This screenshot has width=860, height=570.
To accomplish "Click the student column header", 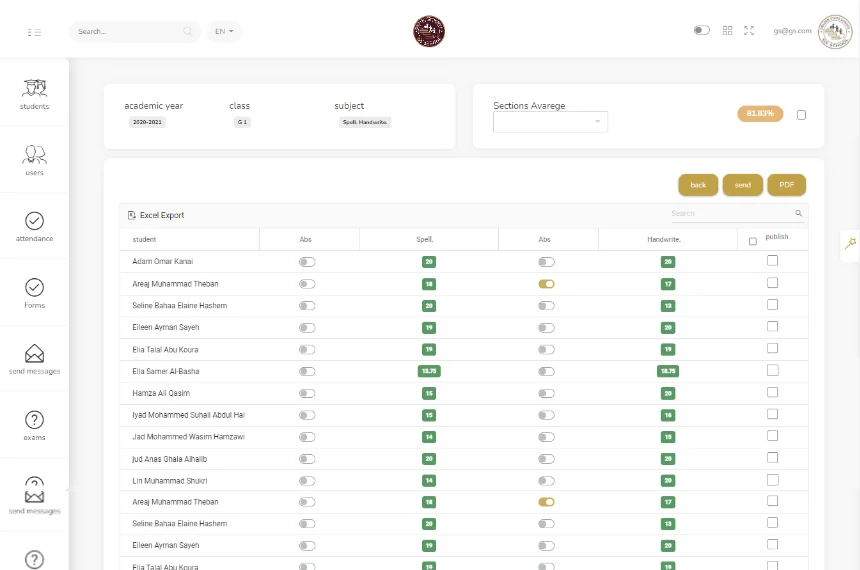I will pyautogui.click(x=144, y=240).
